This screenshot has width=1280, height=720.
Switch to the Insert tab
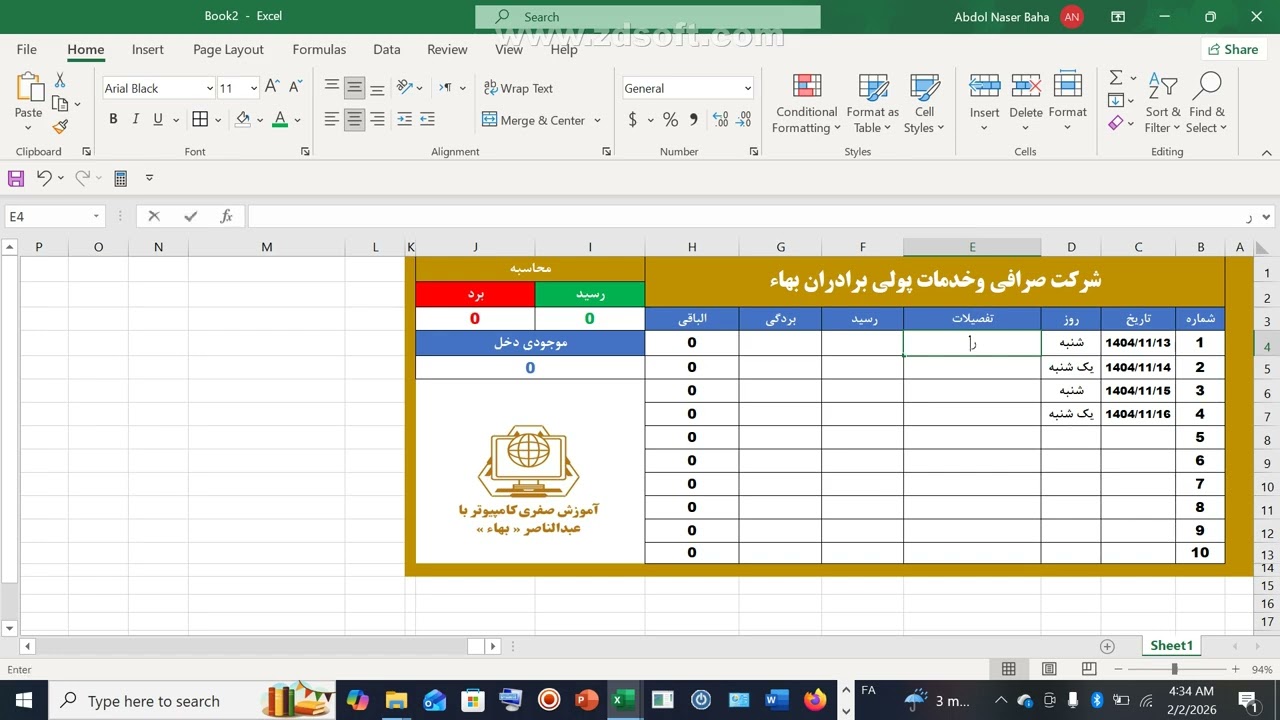coord(148,49)
